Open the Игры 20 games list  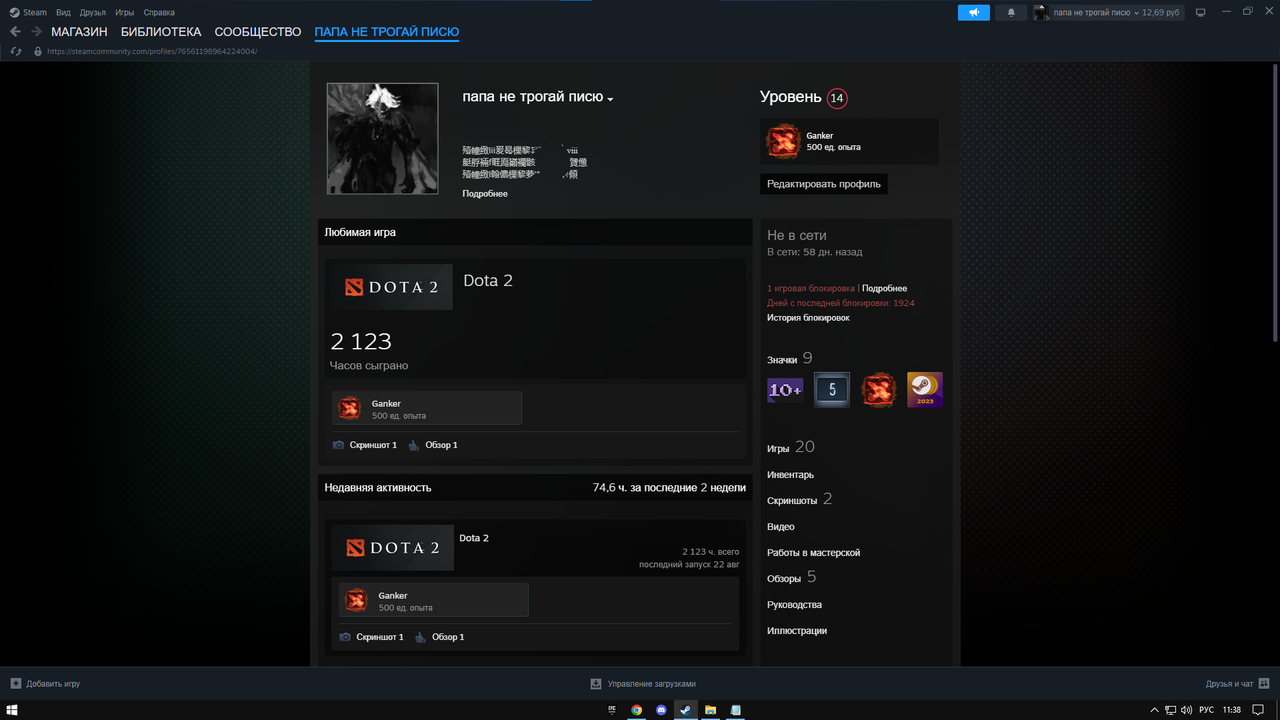pos(791,447)
